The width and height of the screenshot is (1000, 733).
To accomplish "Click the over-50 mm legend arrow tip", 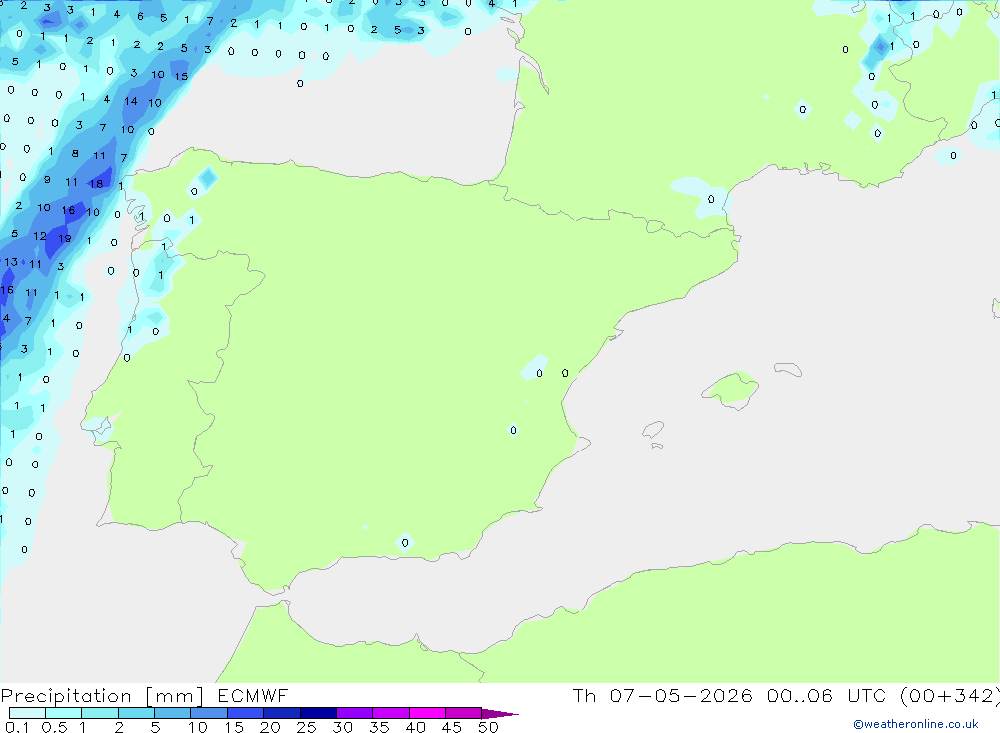I will [500, 714].
